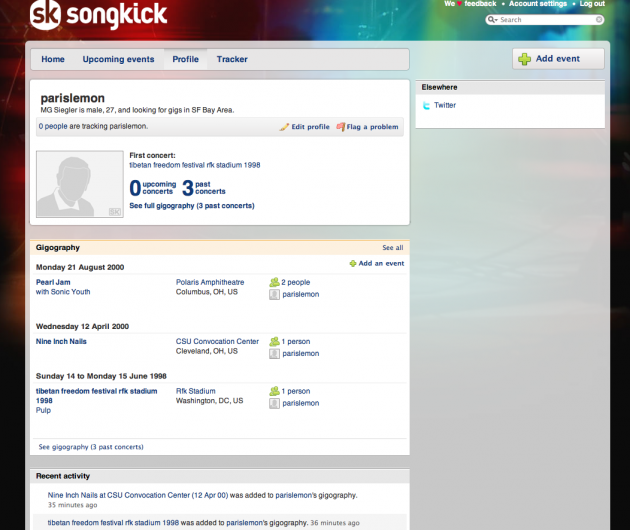Open Nine Inch Nails artist link

(x=61, y=342)
